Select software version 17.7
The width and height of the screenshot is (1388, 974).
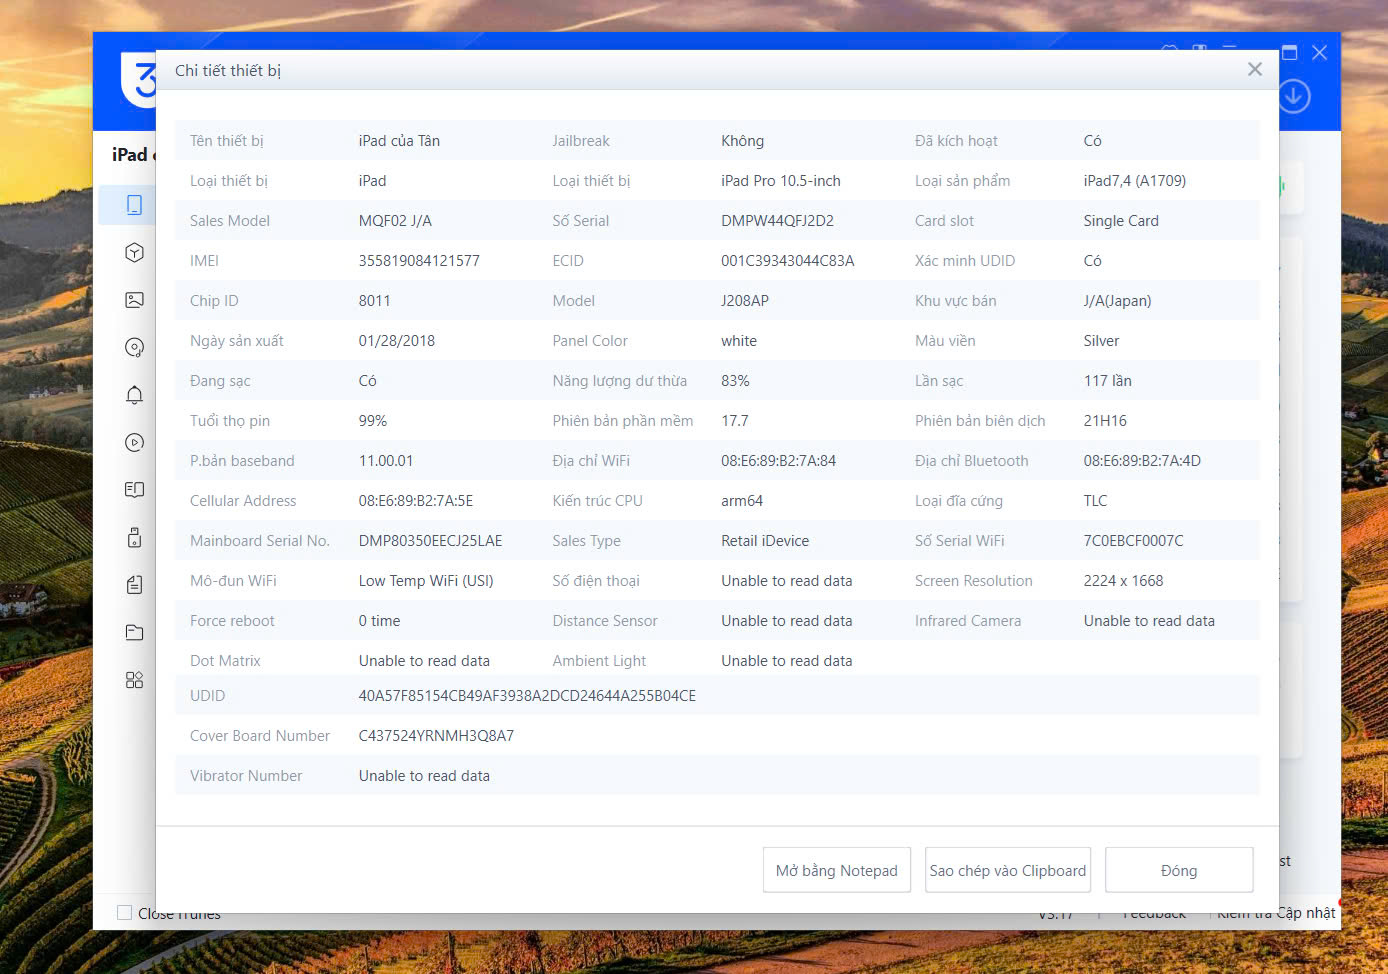tap(735, 421)
